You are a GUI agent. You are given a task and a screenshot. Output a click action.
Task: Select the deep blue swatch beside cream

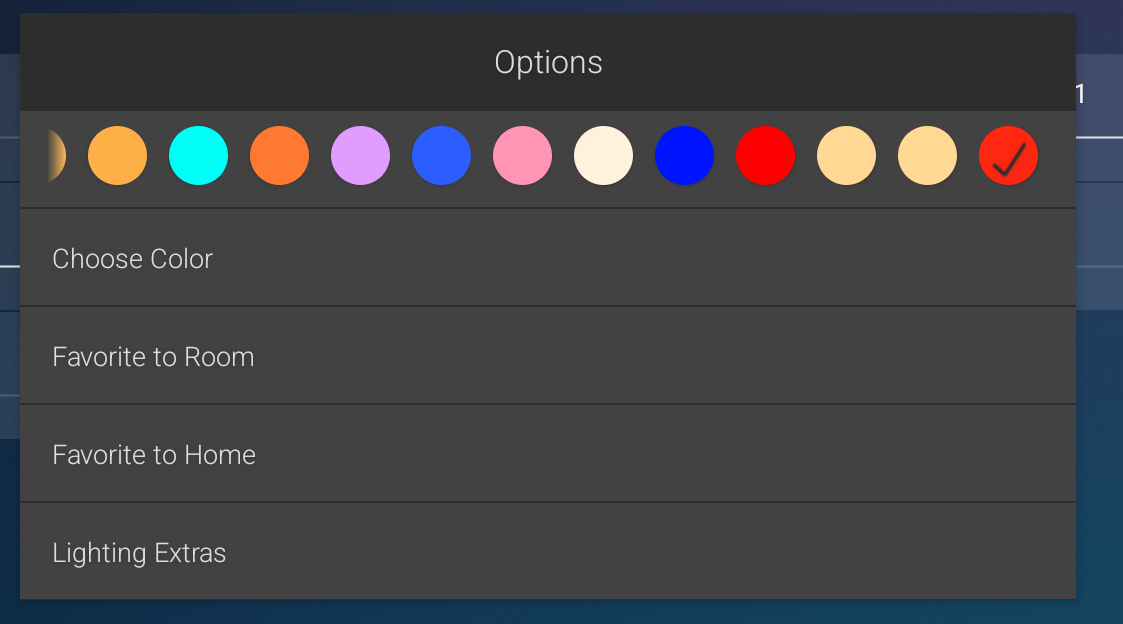(684, 156)
